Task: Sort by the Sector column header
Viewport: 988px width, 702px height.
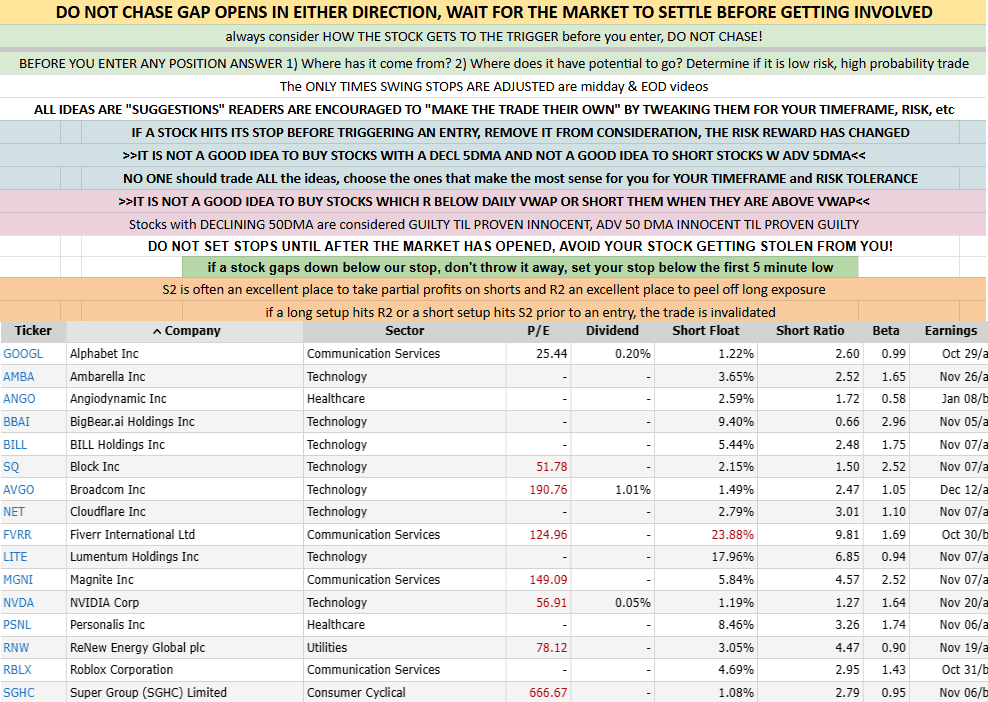Action: (404, 331)
